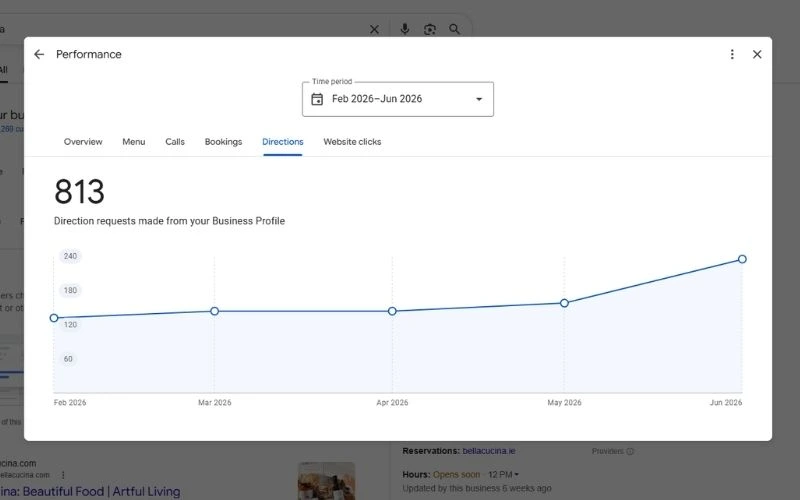Select the Mar 2026 data point
This screenshot has width=800, height=500.
pyautogui.click(x=214, y=311)
